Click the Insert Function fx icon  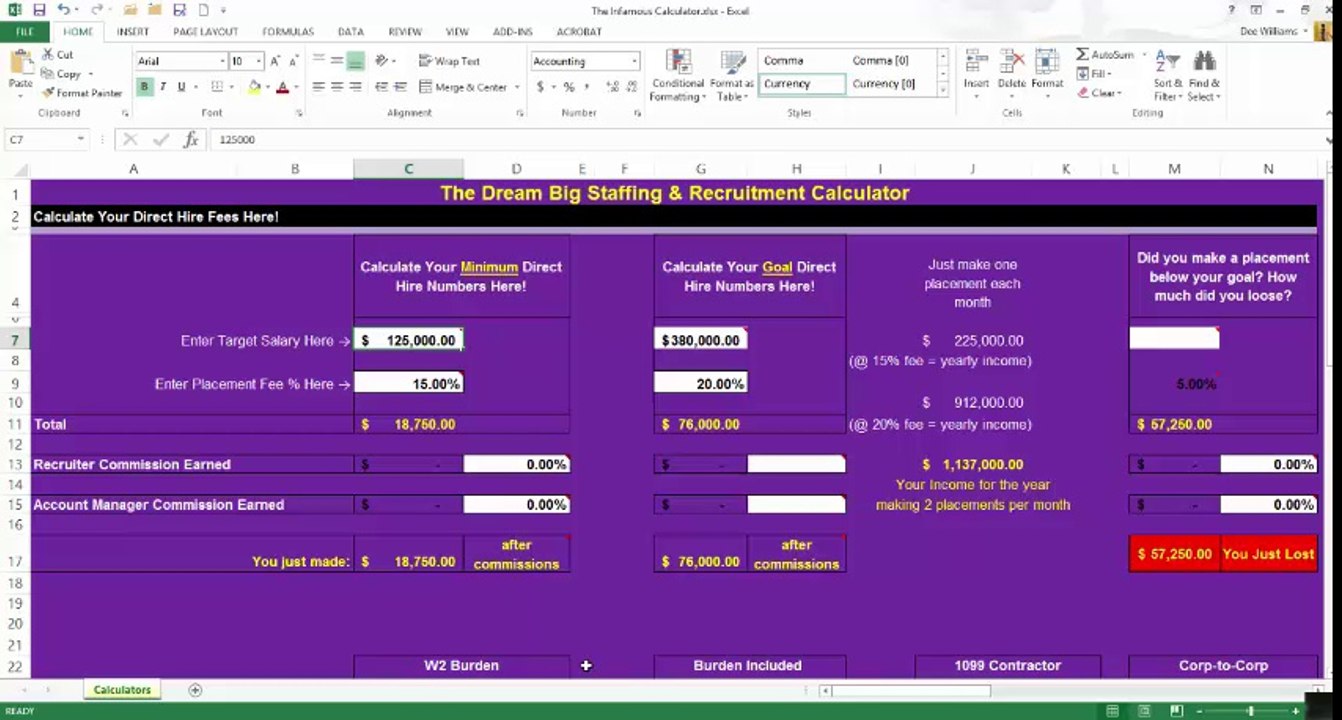(191, 140)
